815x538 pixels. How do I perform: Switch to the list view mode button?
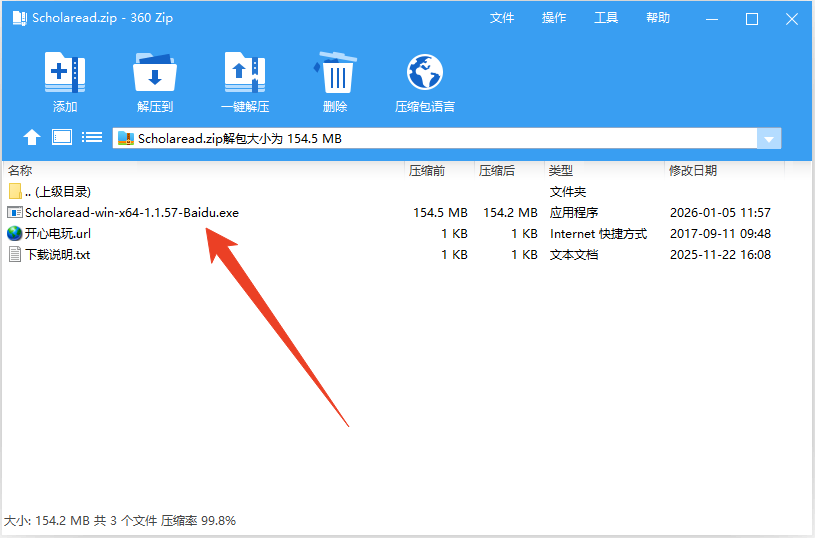click(92, 137)
